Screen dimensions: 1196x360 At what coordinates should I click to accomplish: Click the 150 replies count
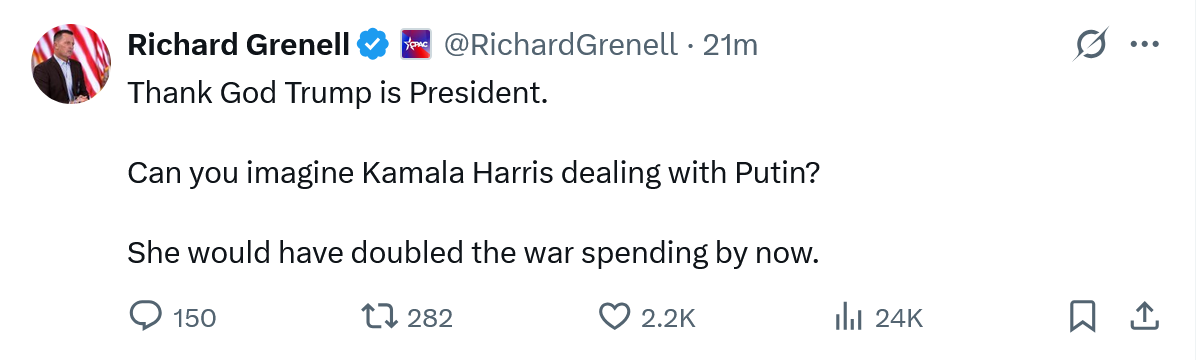pos(195,317)
